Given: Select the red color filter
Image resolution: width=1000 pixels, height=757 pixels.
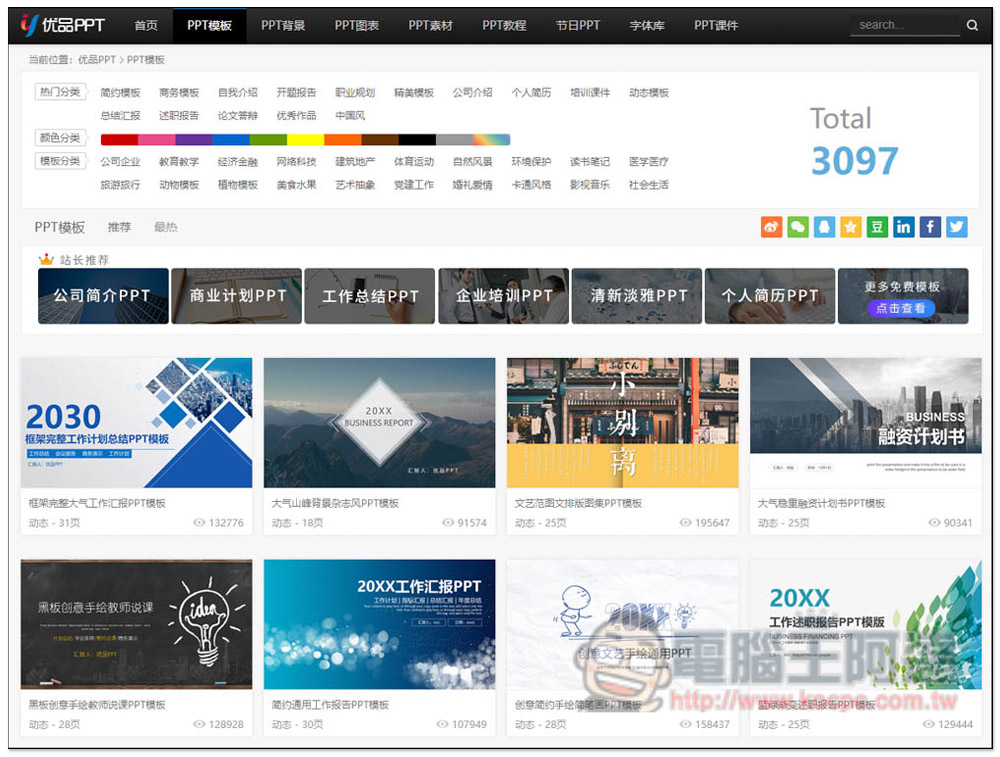Looking at the screenshot, I should coord(119,140).
